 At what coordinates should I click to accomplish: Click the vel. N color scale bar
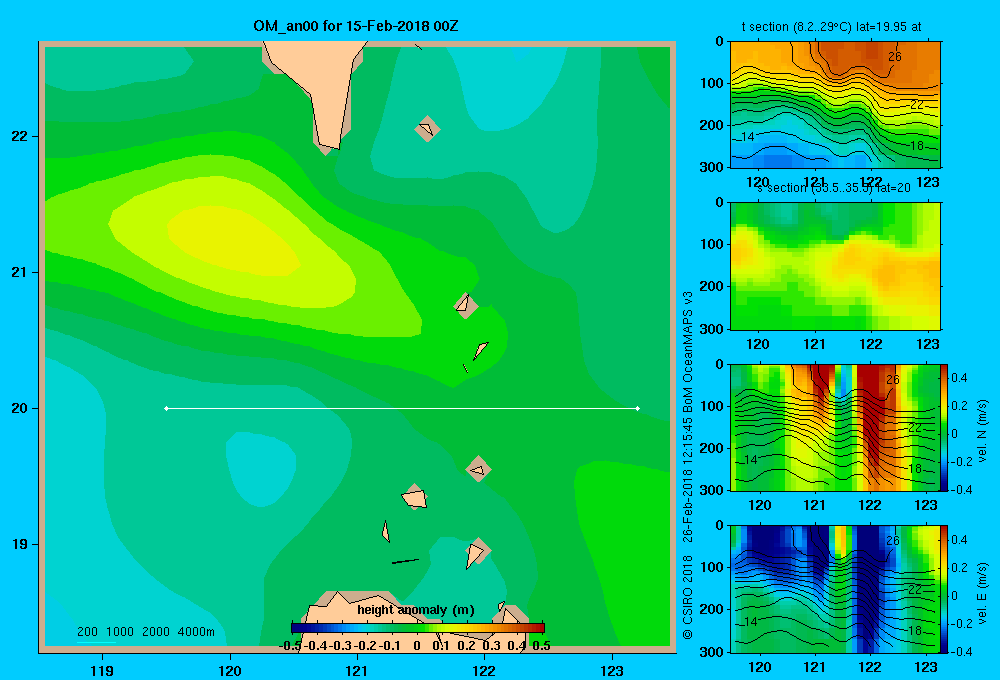(x=944, y=427)
